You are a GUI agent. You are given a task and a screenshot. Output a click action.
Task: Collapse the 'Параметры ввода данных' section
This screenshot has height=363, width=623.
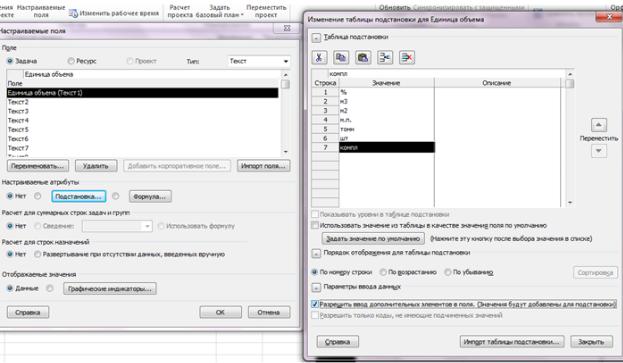tap(316, 287)
